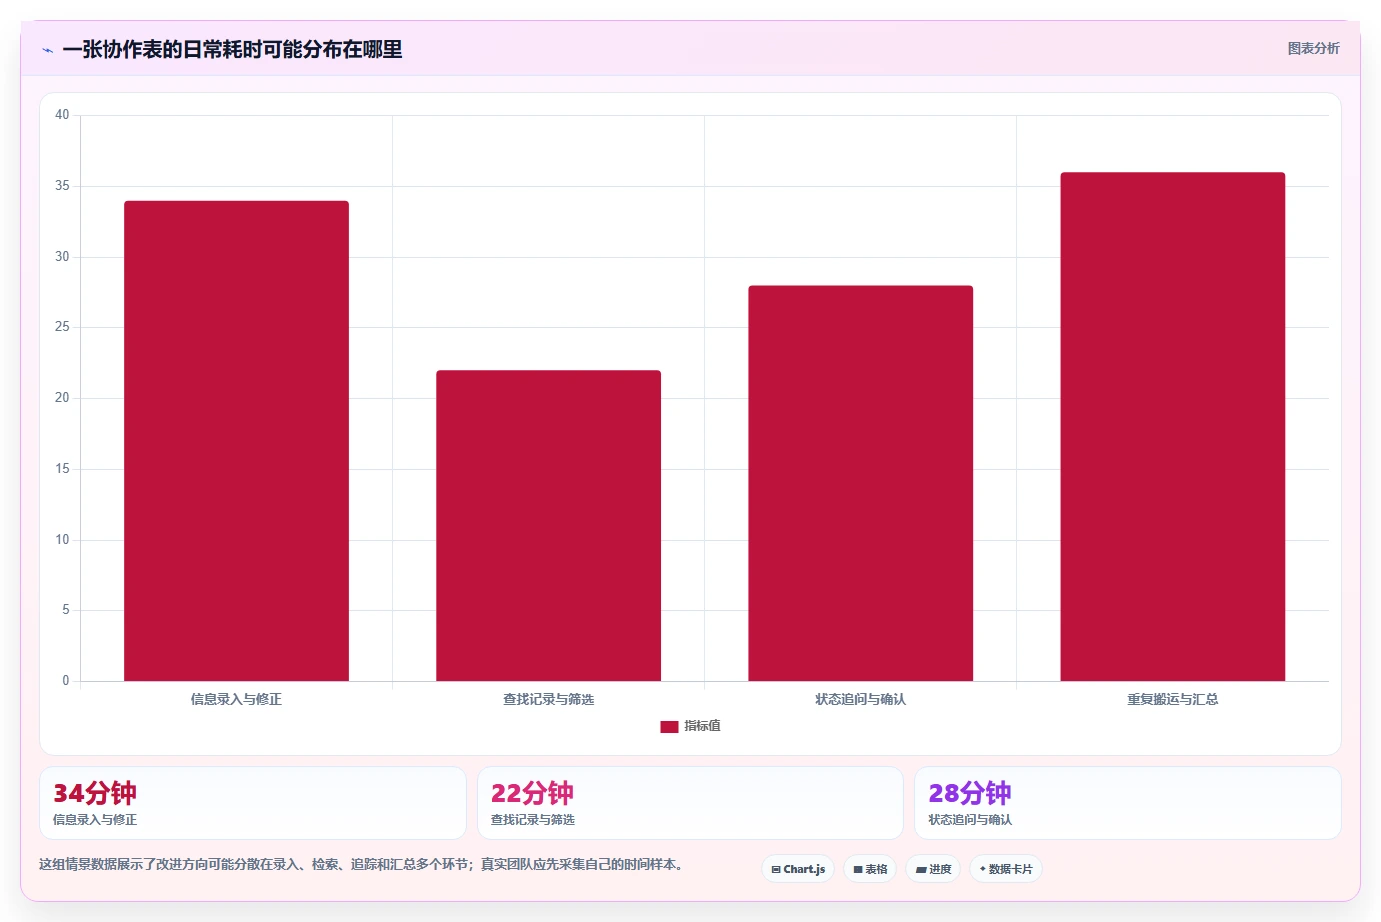Click the description text starting with 这组情景数据
Viewport: 1381px width, 922px height.
(363, 864)
